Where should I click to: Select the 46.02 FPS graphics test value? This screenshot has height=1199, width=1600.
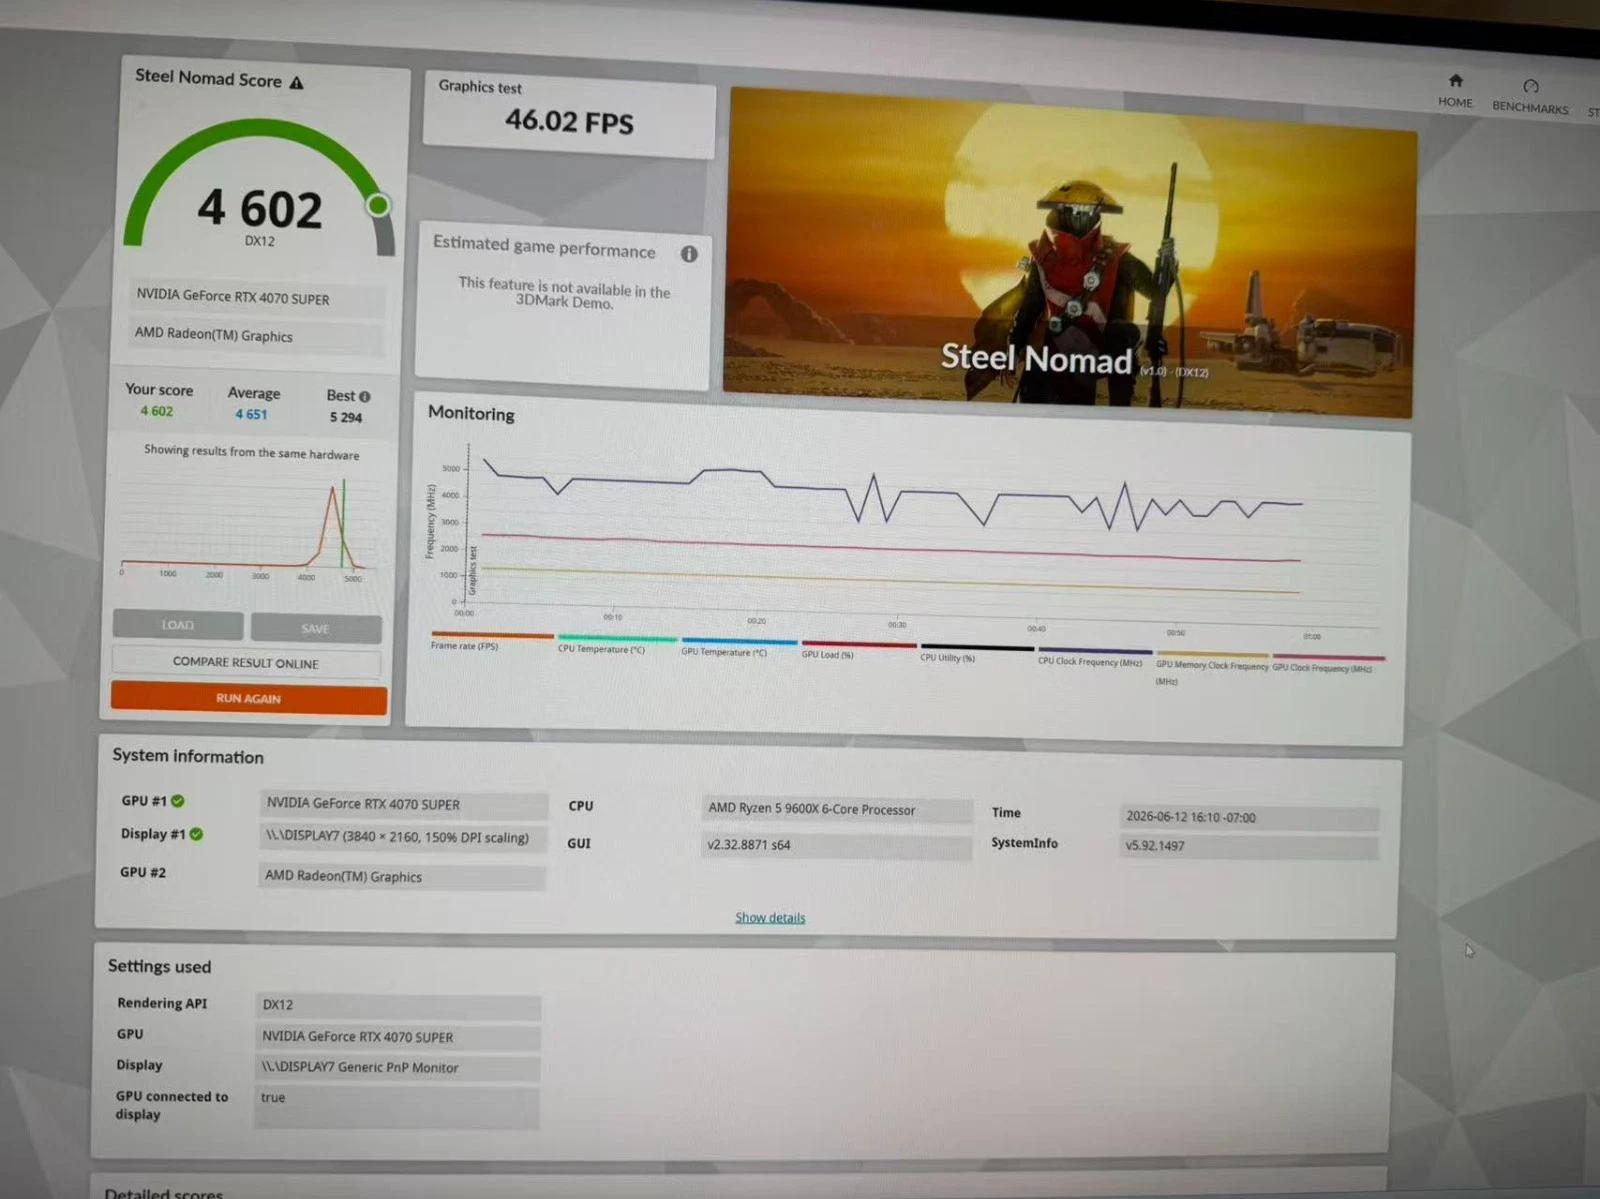point(569,122)
